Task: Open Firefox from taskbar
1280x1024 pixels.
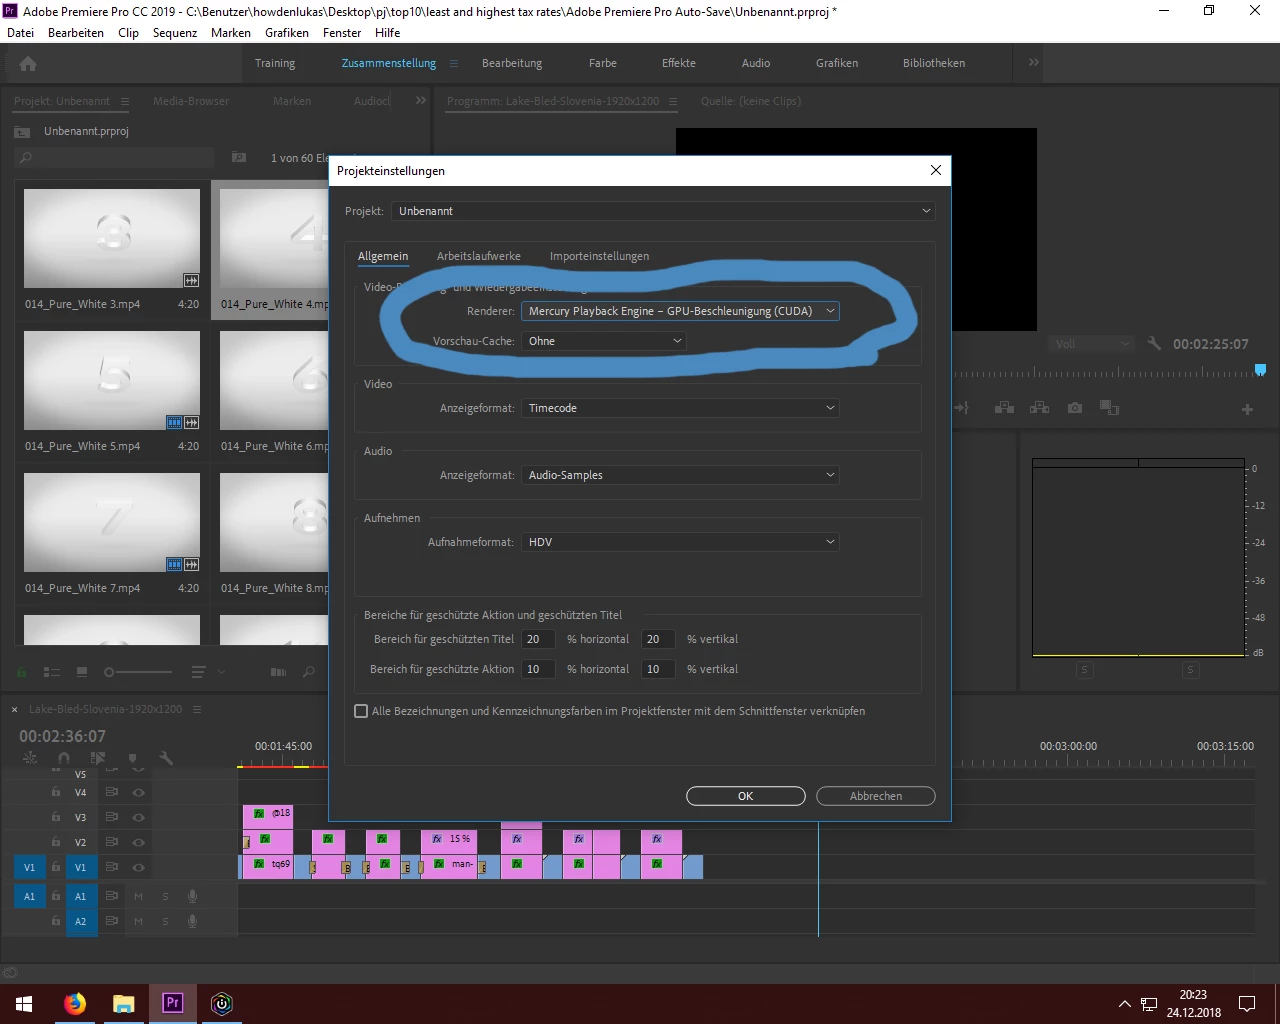Action: click(x=75, y=1003)
